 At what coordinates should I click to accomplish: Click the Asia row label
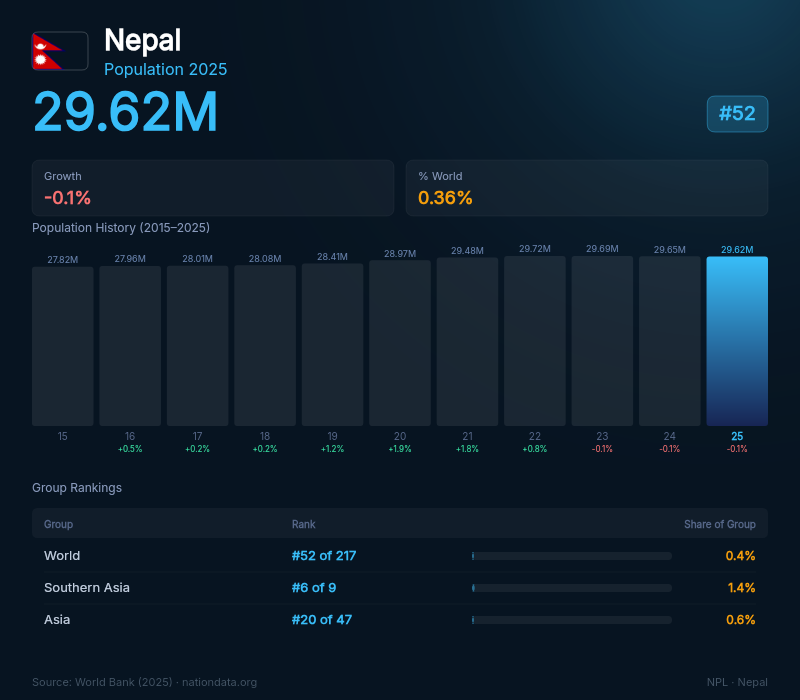click(x=57, y=619)
